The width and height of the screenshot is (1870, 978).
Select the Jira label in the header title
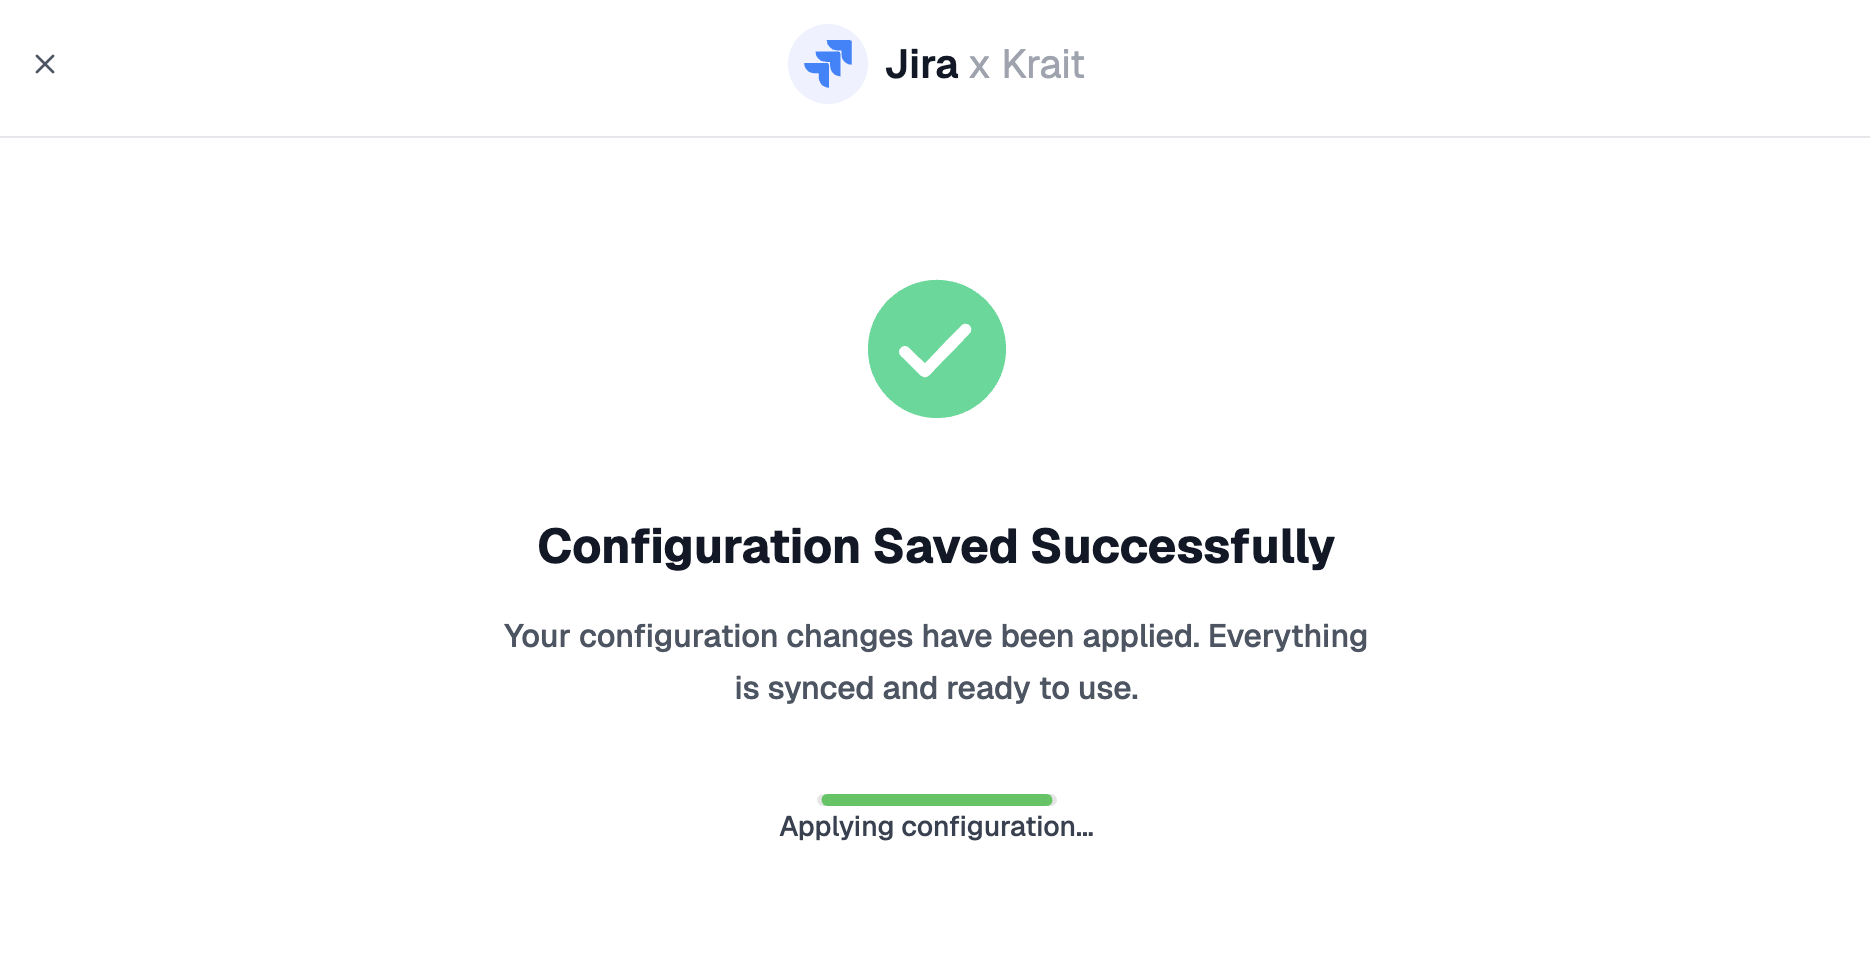coord(921,63)
